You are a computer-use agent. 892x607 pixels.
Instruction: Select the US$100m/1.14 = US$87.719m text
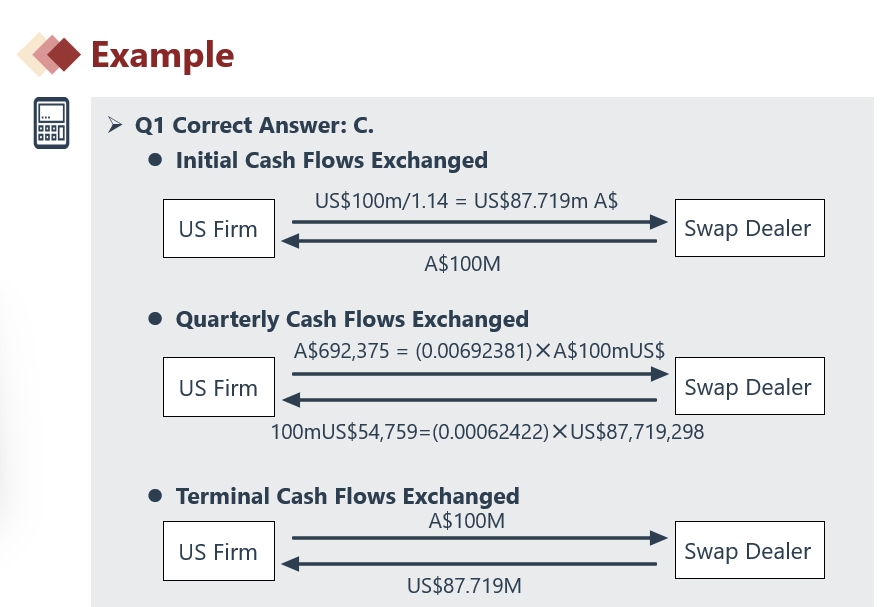click(466, 200)
